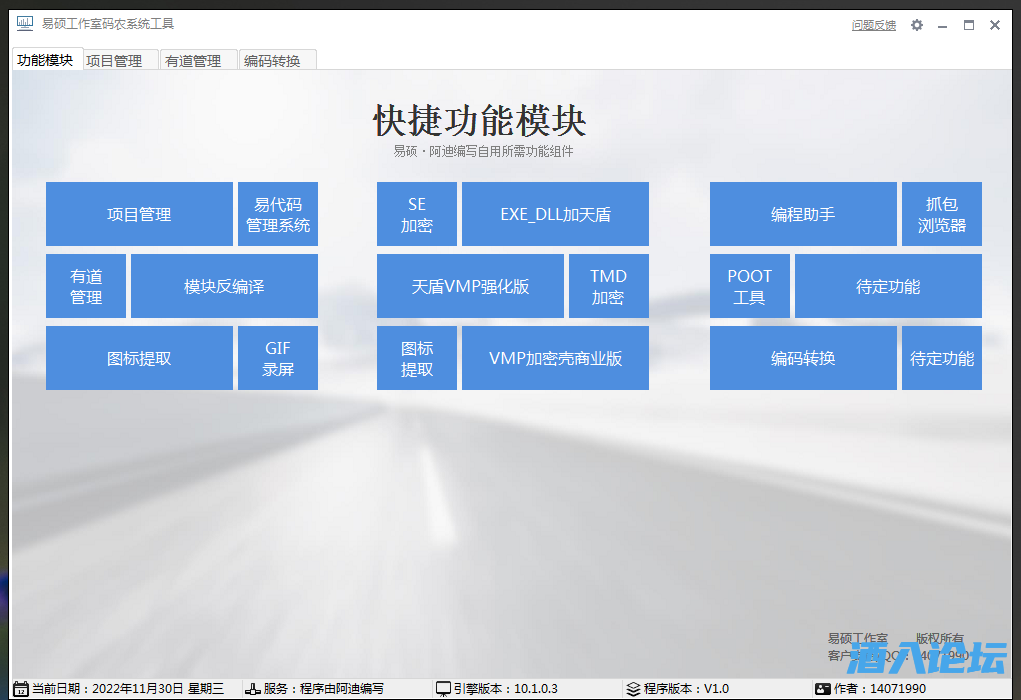Click the calendar icon beside current date
The height and width of the screenshot is (700, 1021).
(x=21, y=689)
